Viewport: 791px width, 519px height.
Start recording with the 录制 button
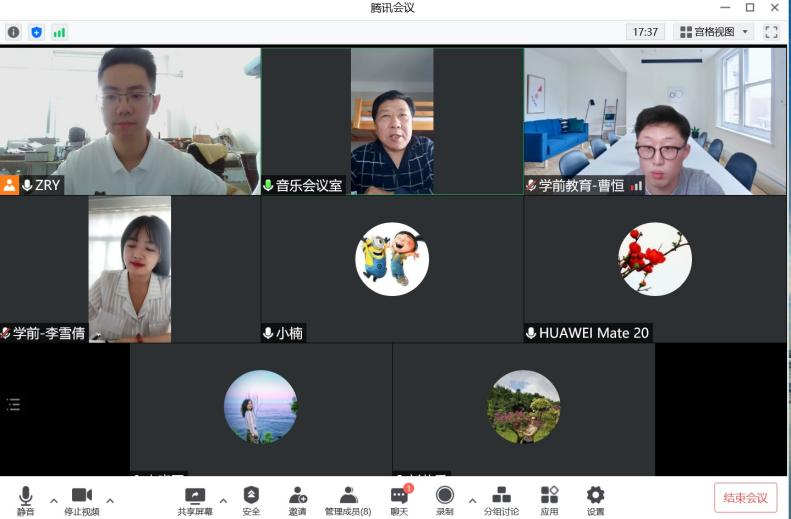(x=444, y=500)
